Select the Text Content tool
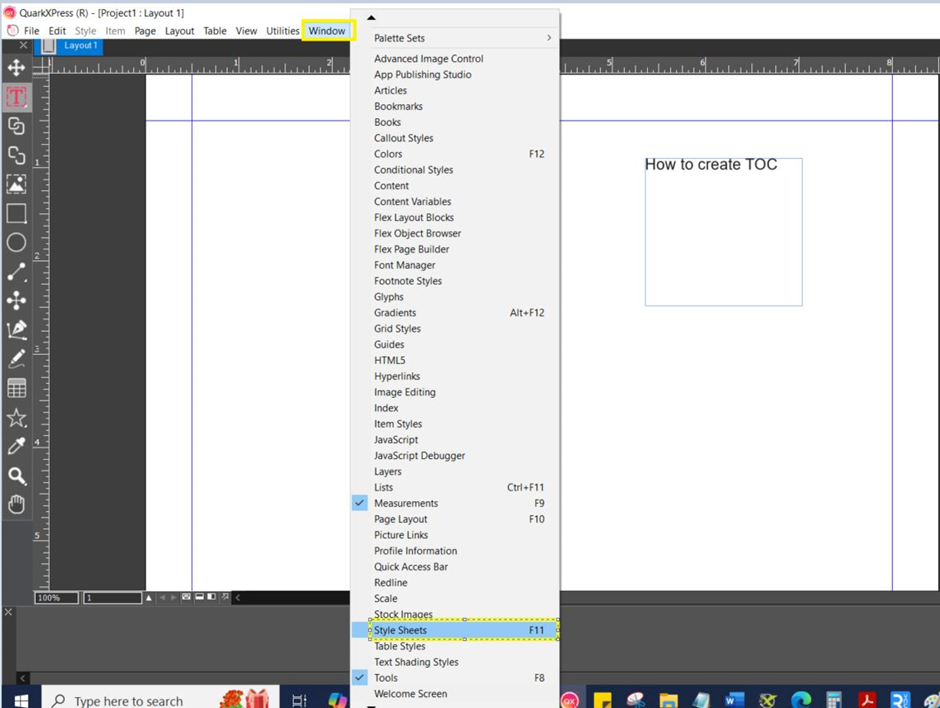Image resolution: width=940 pixels, height=708 pixels. (x=16, y=97)
